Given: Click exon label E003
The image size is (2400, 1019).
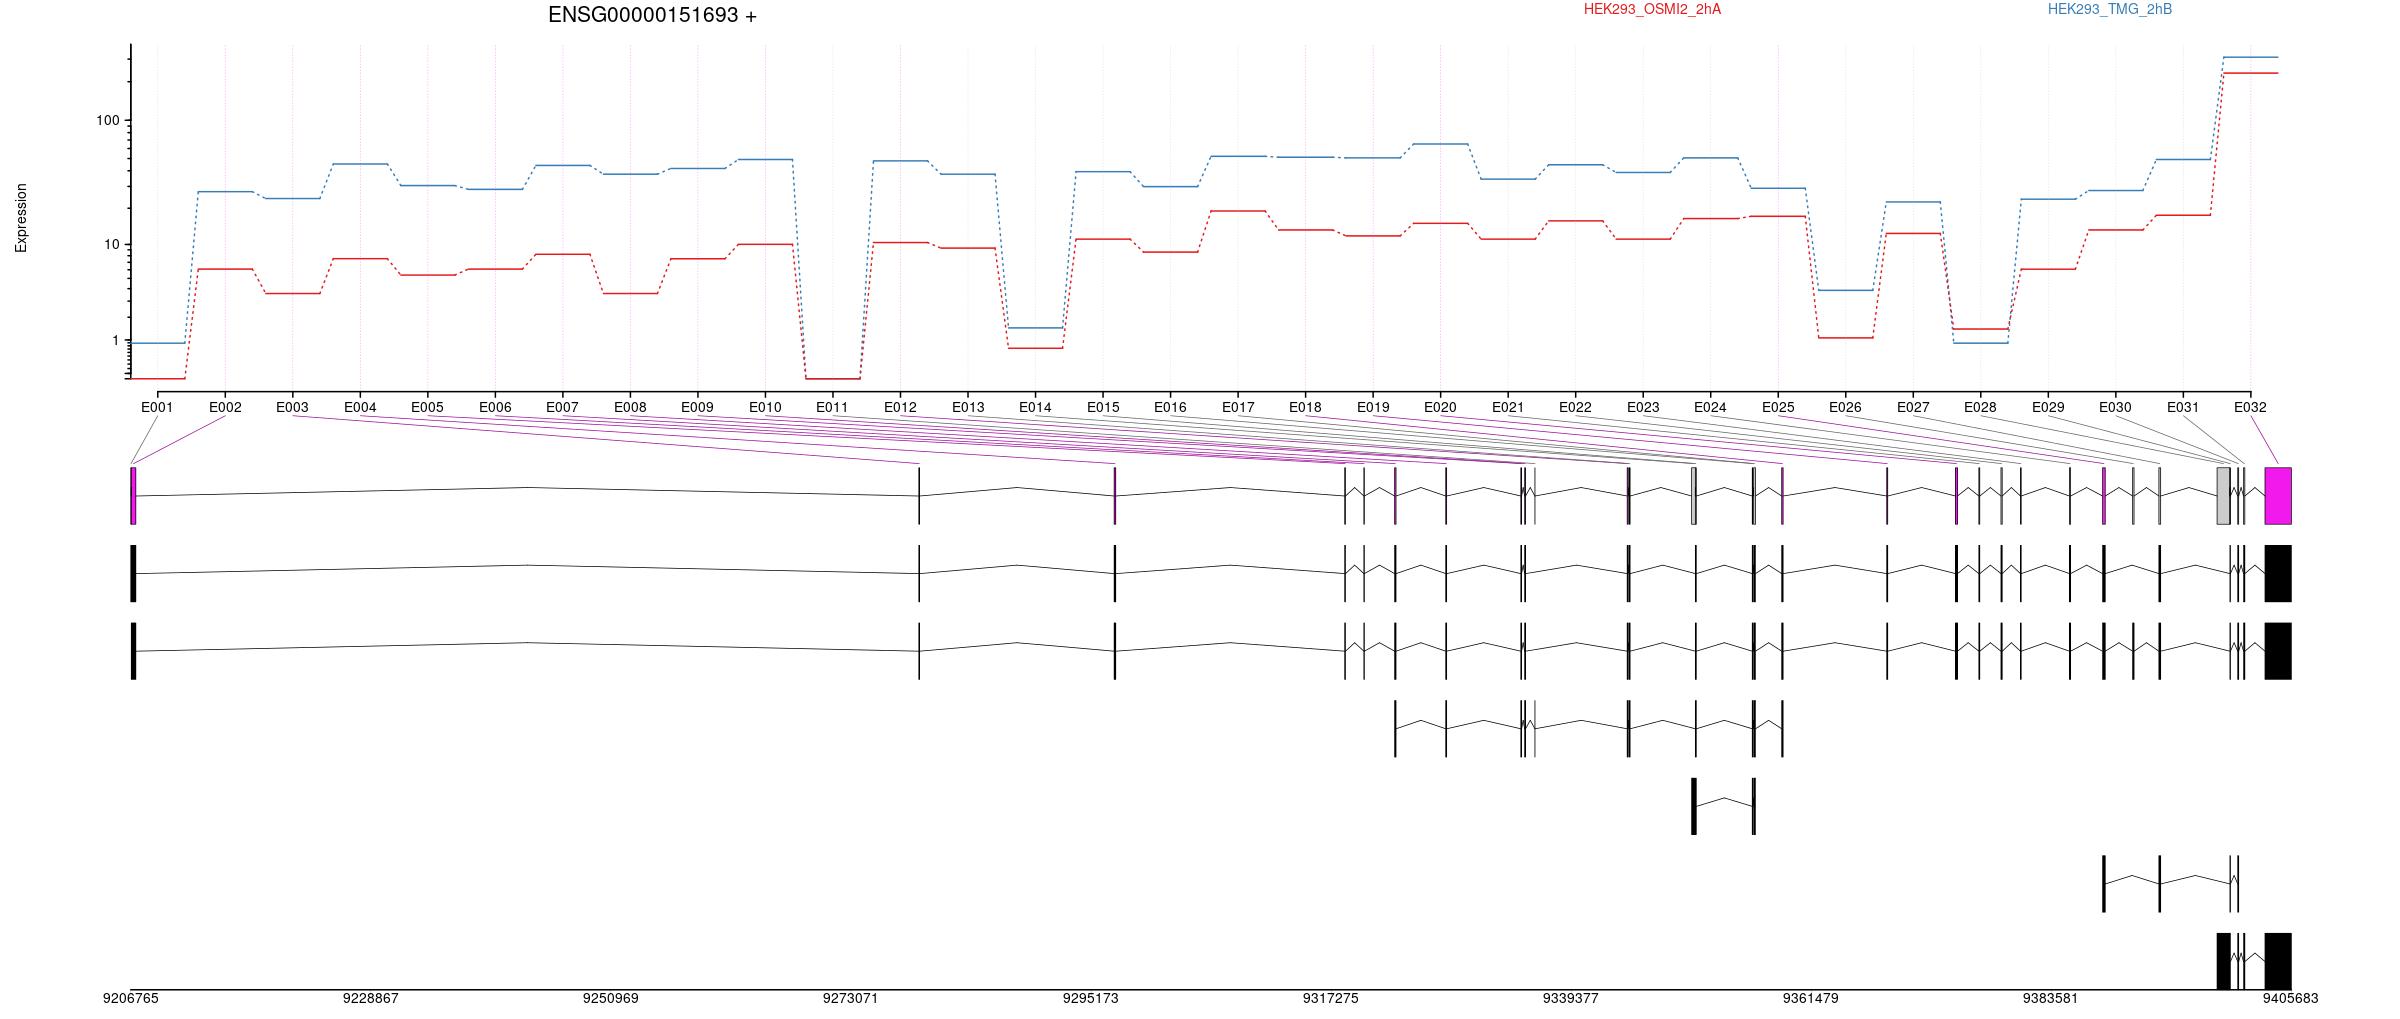Looking at the screenshot, I should pyautogui.click(x=292, y=407).
